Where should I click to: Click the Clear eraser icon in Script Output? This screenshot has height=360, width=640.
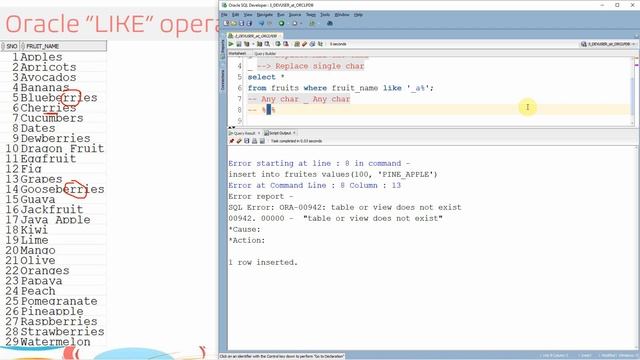coord(239,141)
